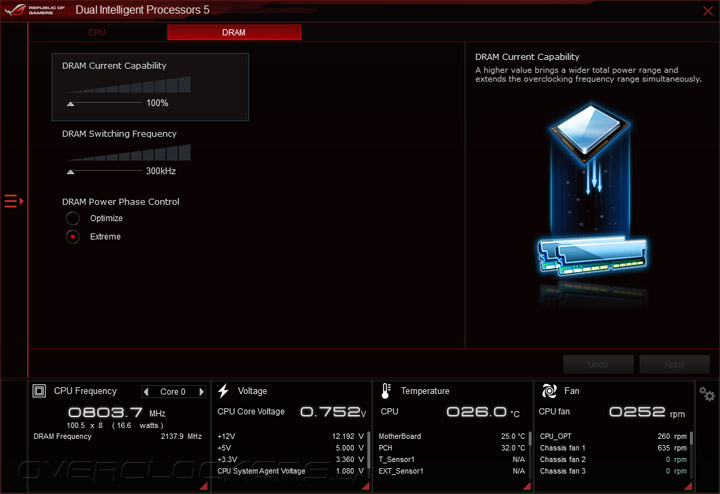Select the Extreme power phase option

point(73,236)
